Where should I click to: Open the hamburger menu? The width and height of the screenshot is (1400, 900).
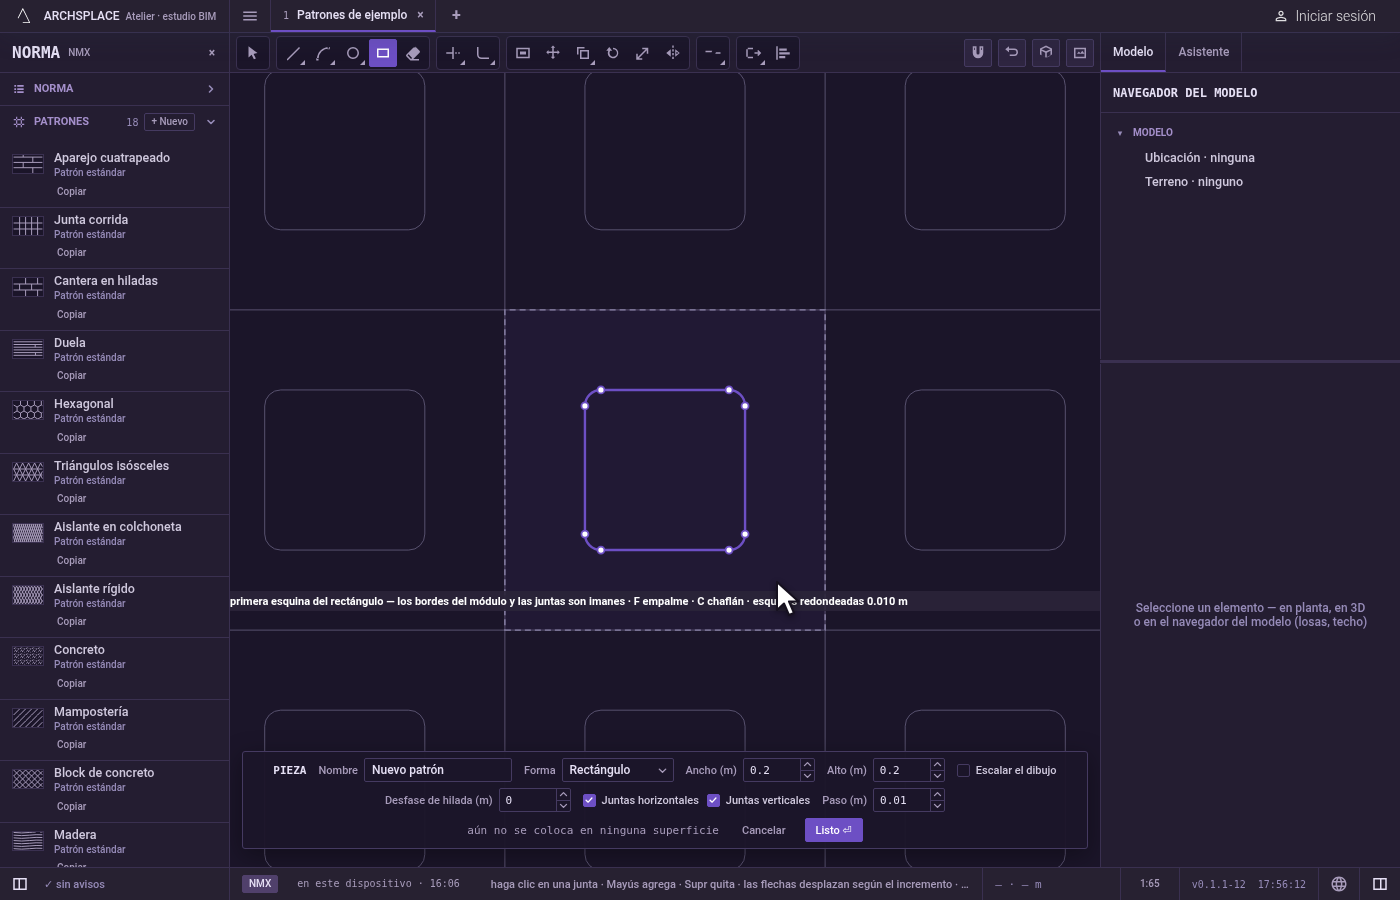(250, 15)
